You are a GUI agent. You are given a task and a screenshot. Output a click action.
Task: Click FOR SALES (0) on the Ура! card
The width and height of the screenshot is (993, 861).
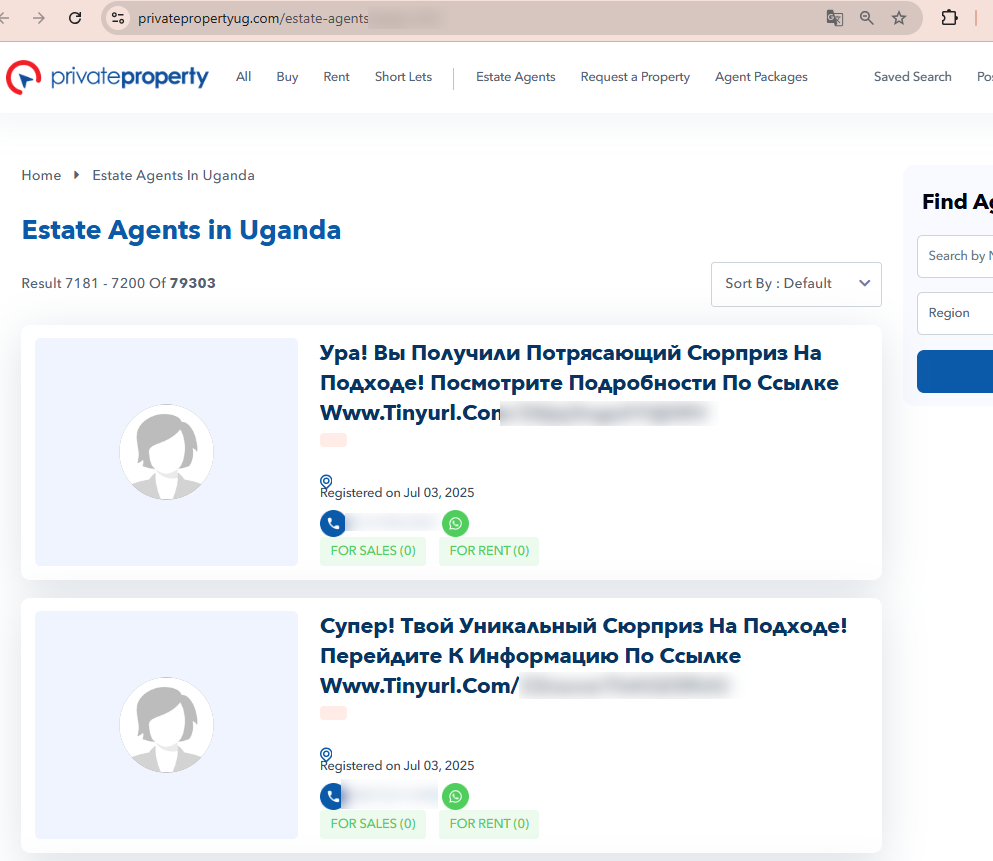(373, 551)
